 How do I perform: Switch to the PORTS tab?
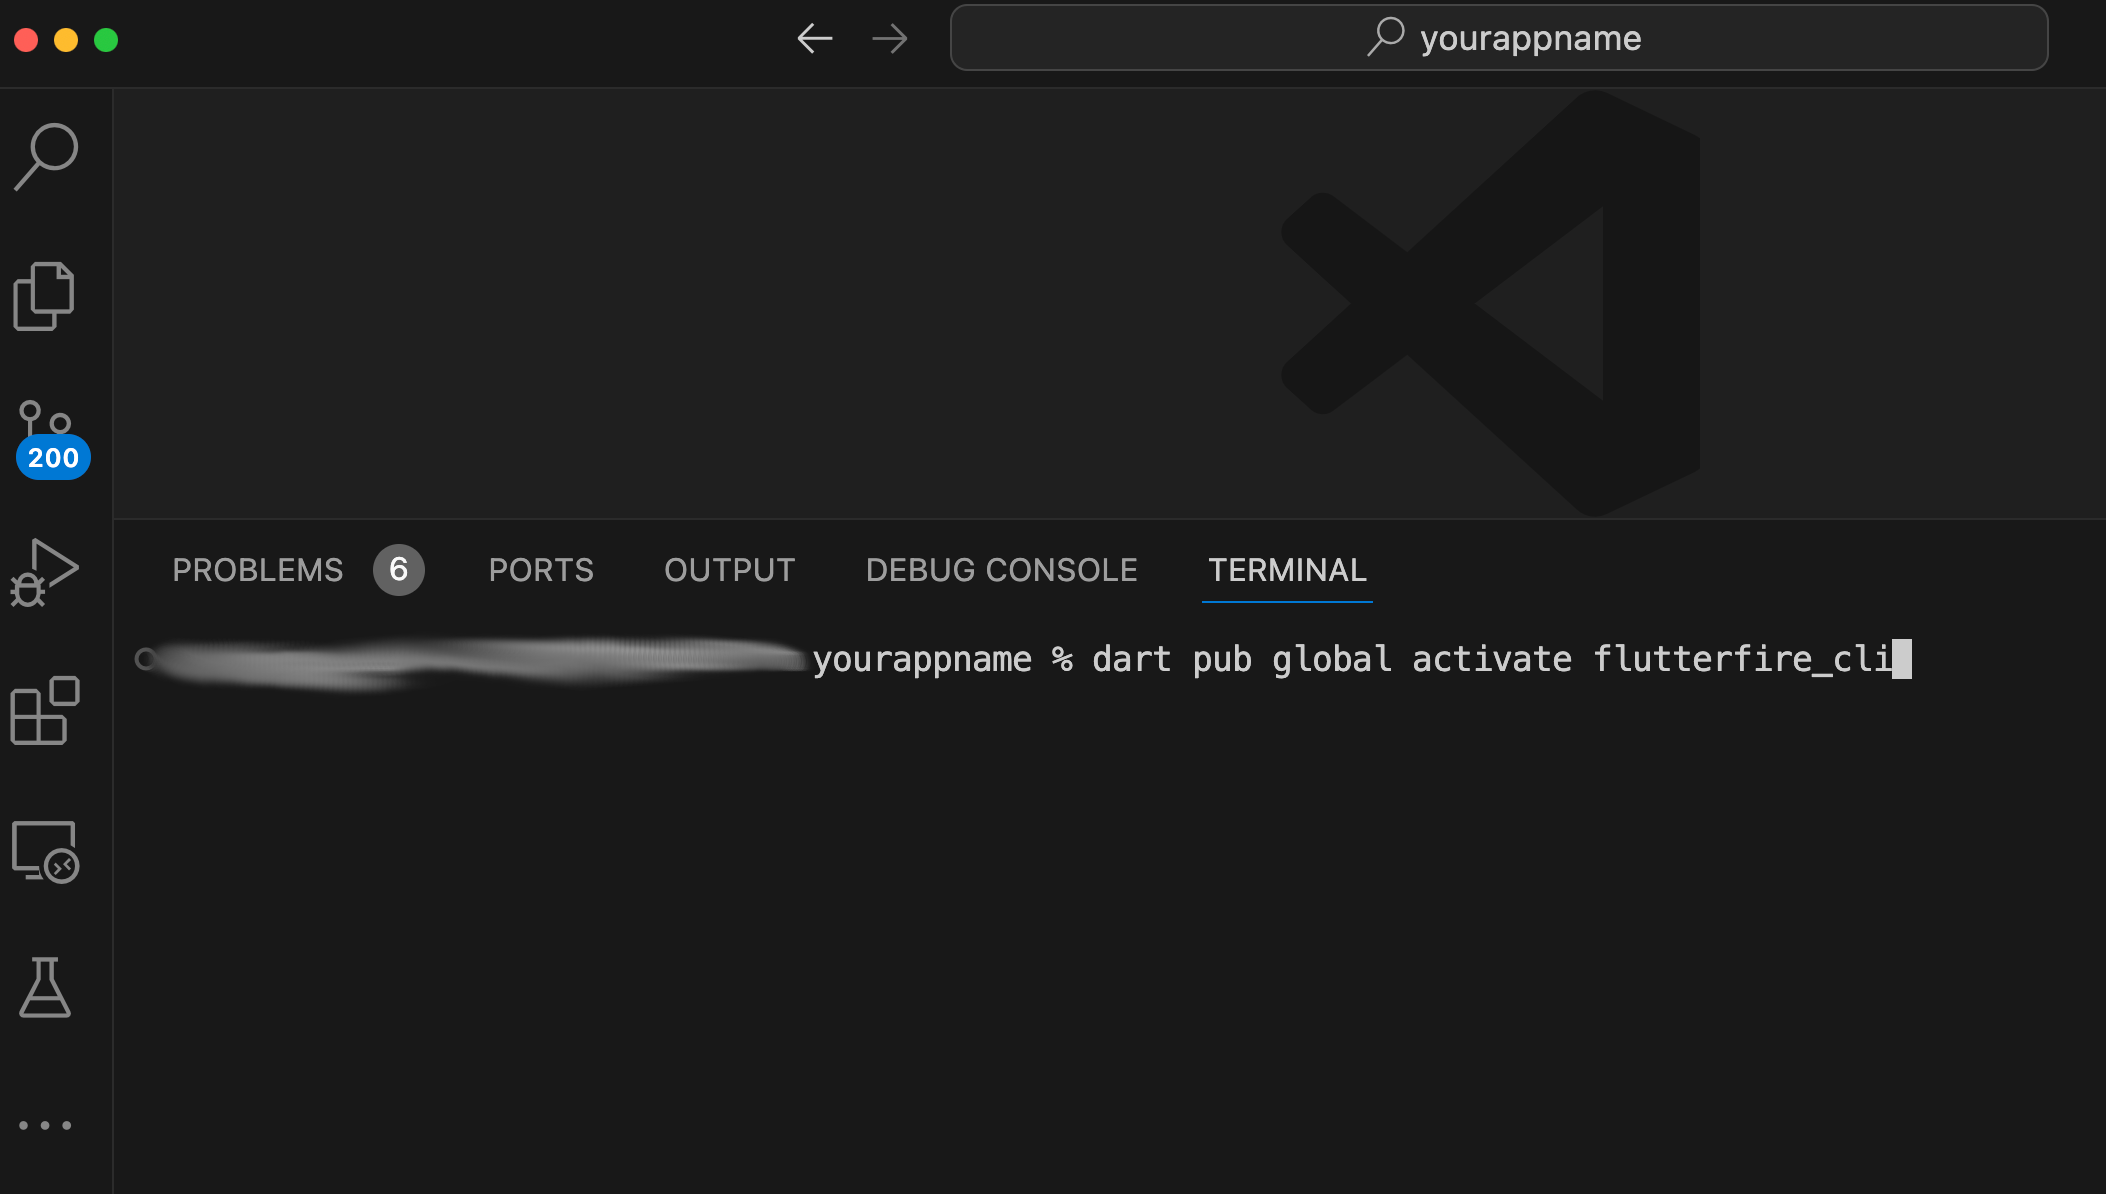pos(541,570)
